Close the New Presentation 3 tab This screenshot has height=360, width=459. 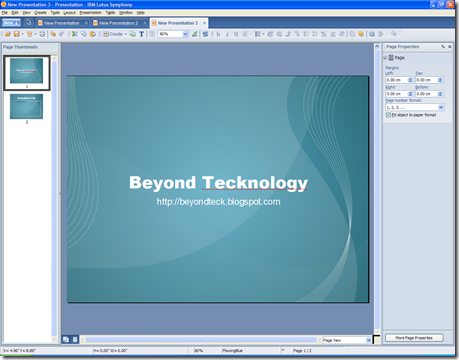[x=204, y=23]
